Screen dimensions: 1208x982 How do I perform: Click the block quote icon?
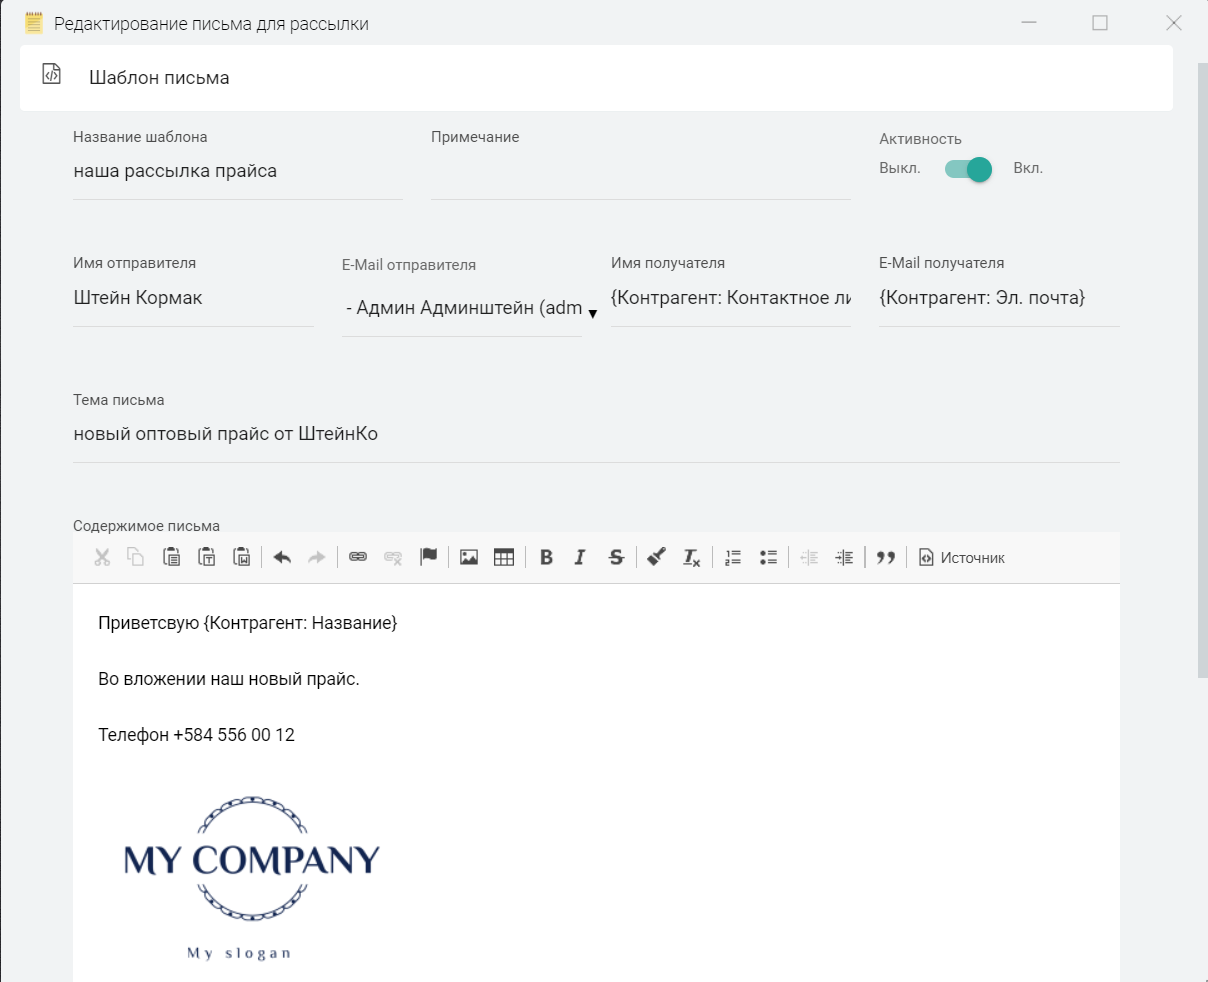pyautogui.click(x=885, y=558)
